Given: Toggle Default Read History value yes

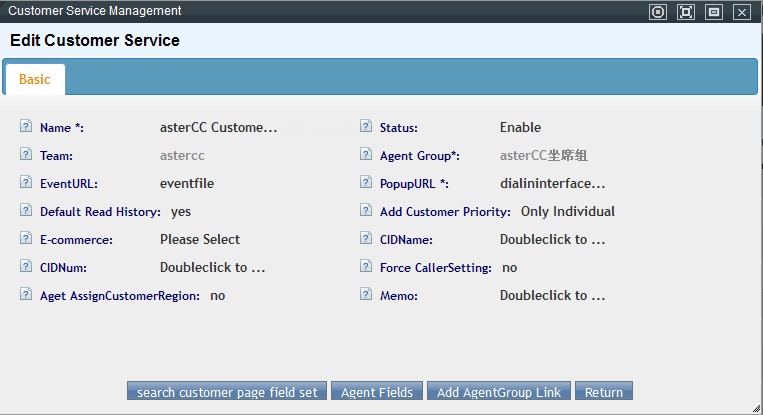Looking at the screenshot, I should tap(181, 212).
